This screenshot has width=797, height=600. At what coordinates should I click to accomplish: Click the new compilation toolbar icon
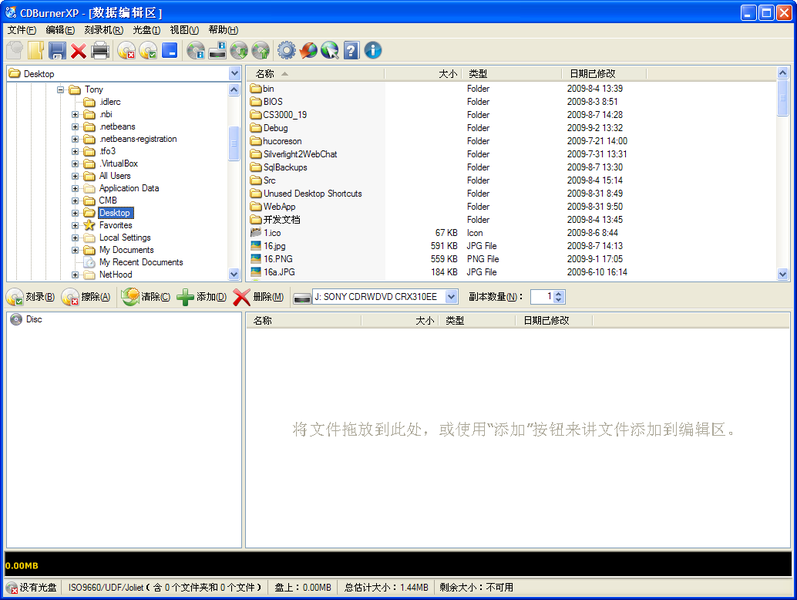coord(15,50)
